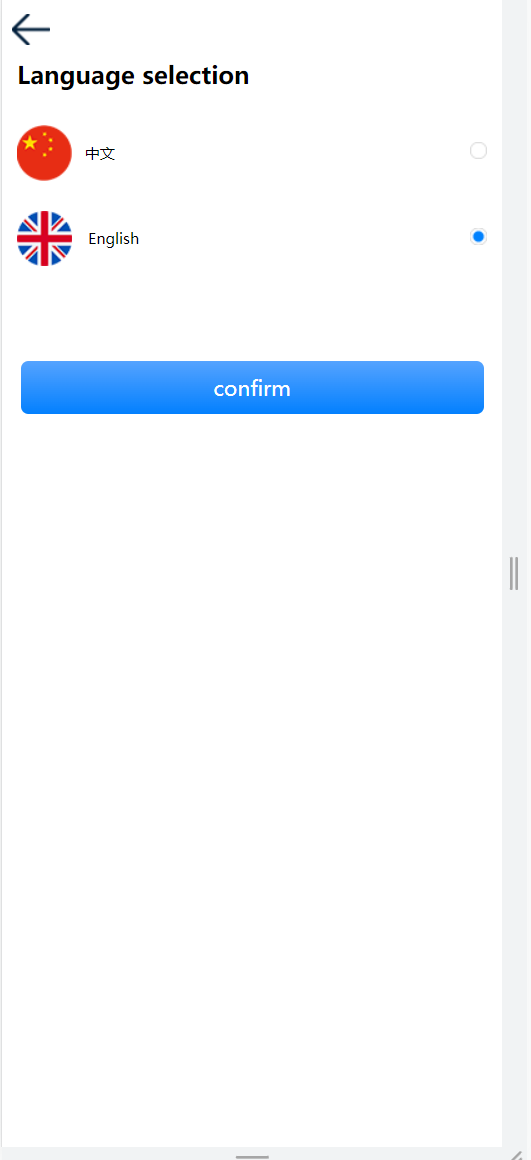Choose the English language label

tap(114, 239)
